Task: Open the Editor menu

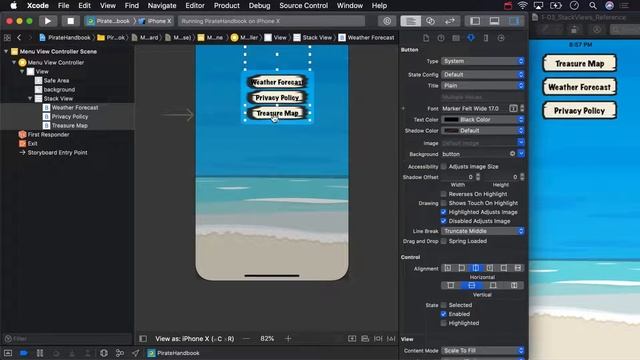Action: [x=195, y=6]
